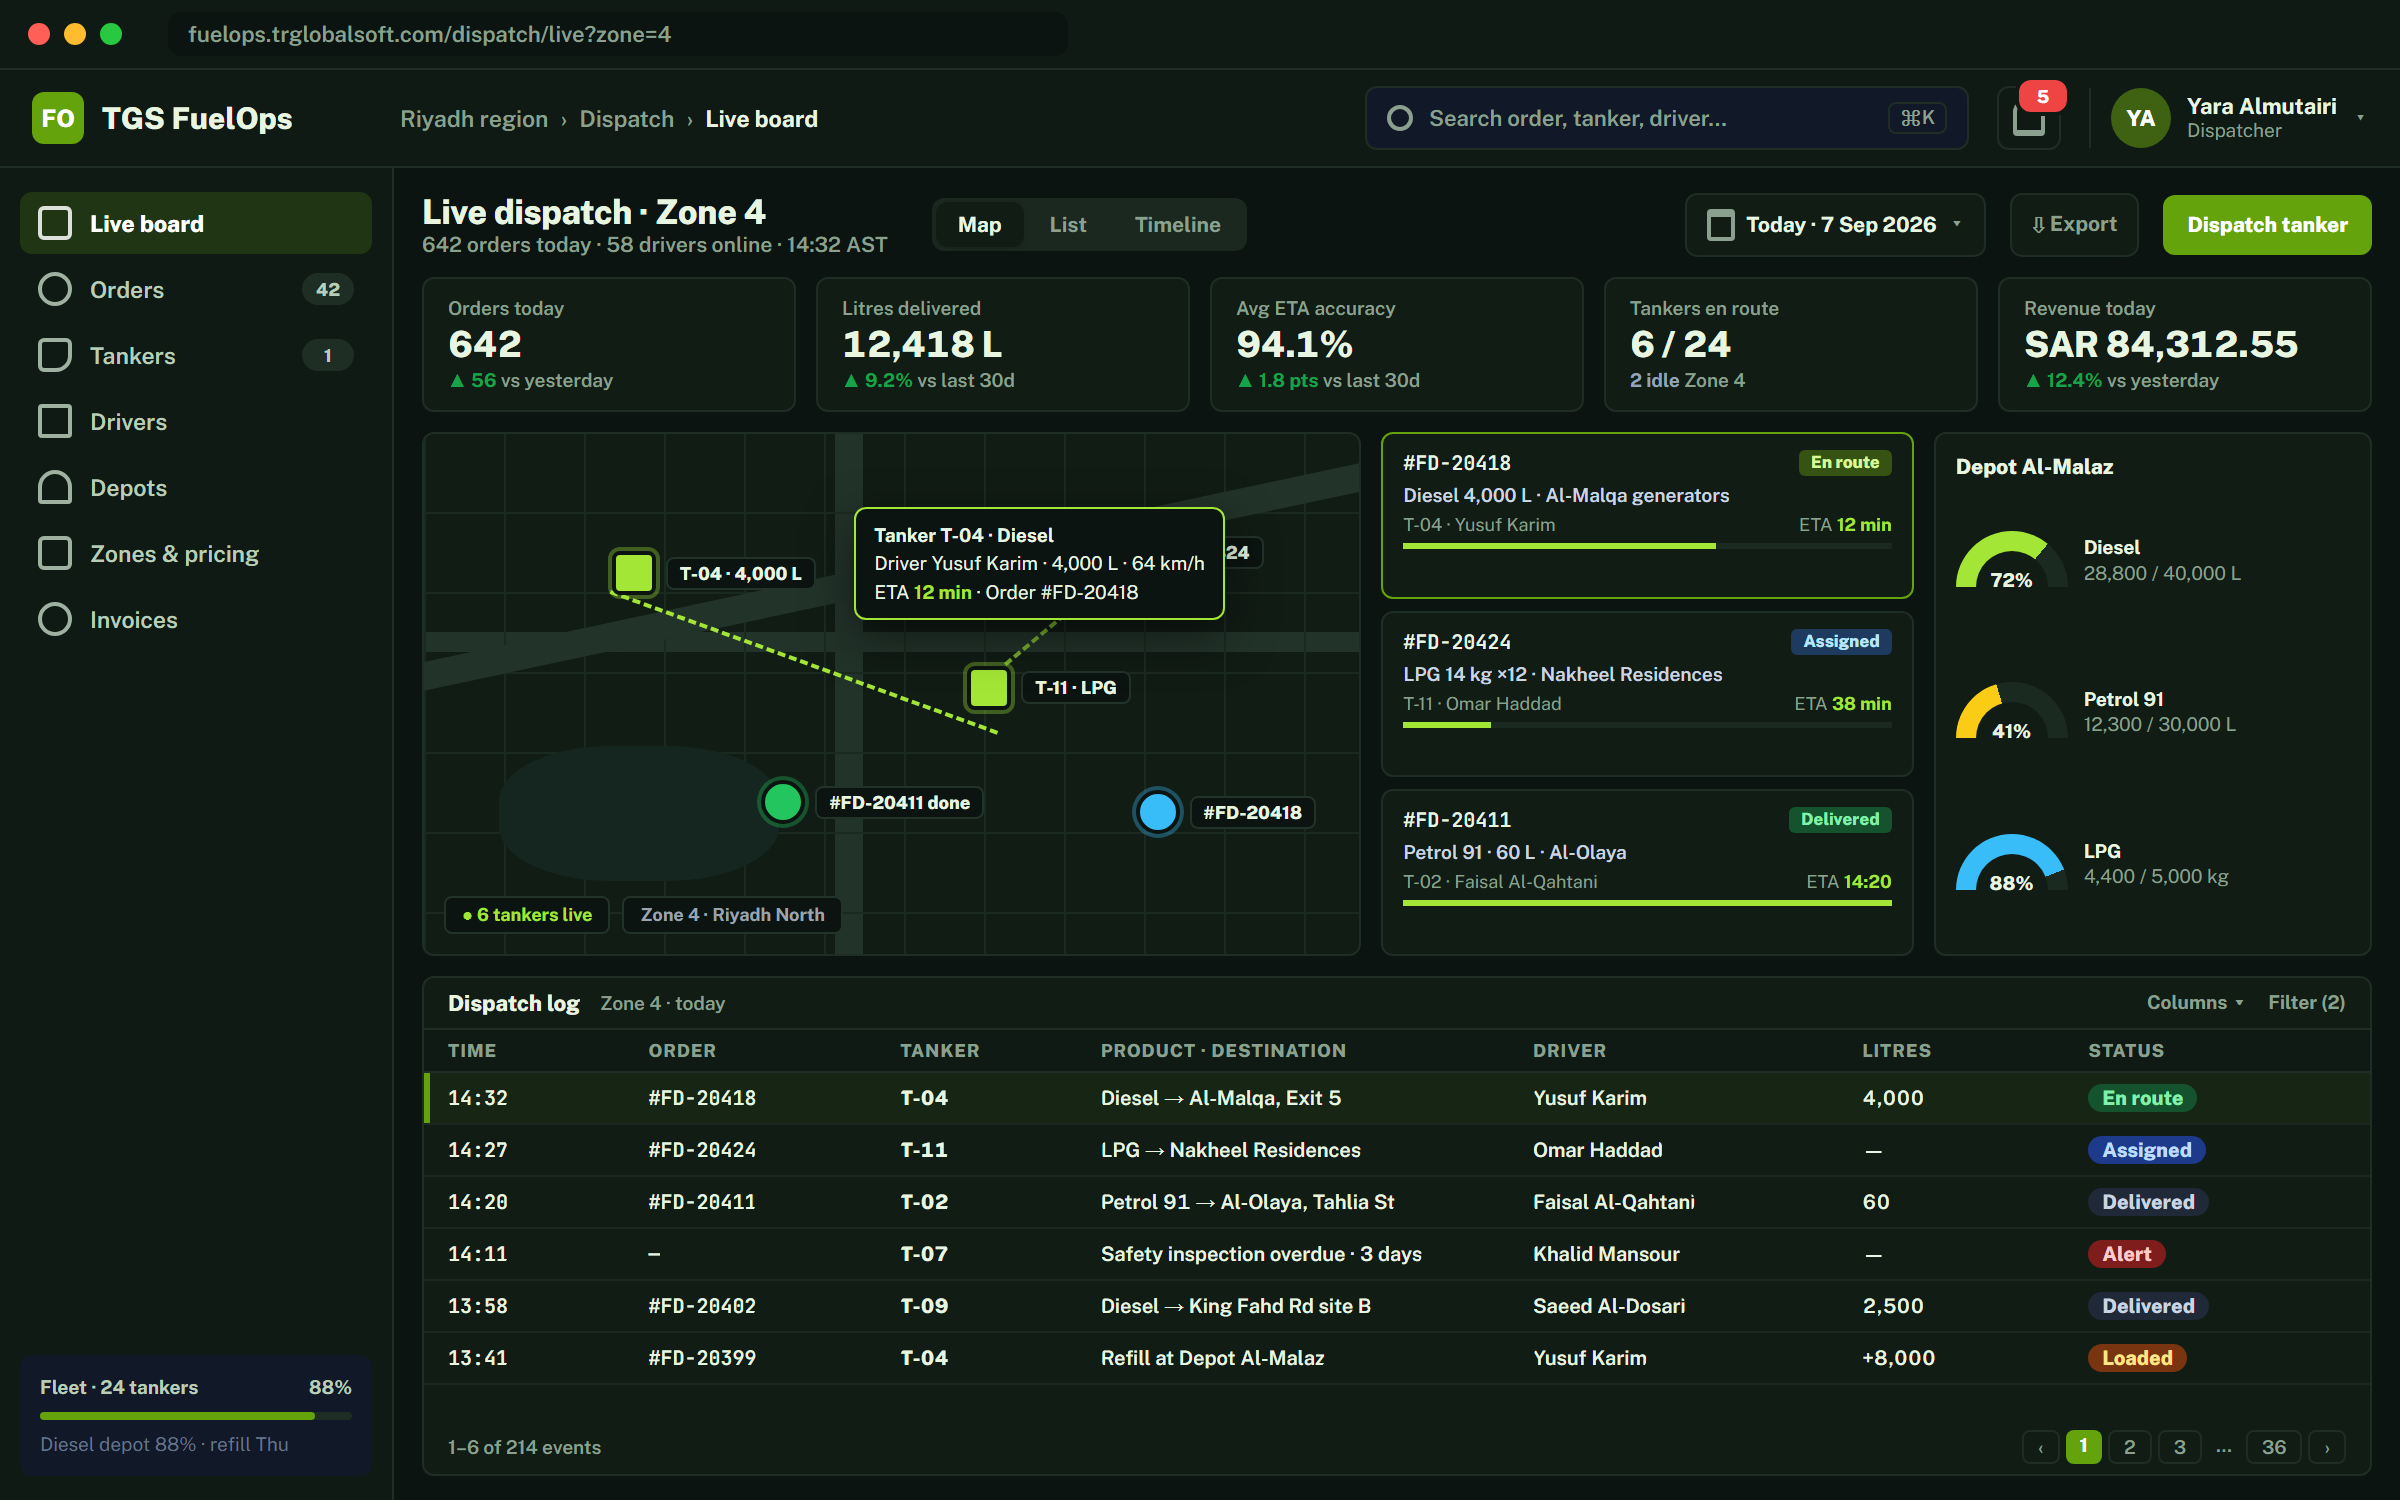Image resolution: width=2400 pixels, height=1500 pixels.
Task: Click the calendar icon in date selector
Action: (1720, 225)
